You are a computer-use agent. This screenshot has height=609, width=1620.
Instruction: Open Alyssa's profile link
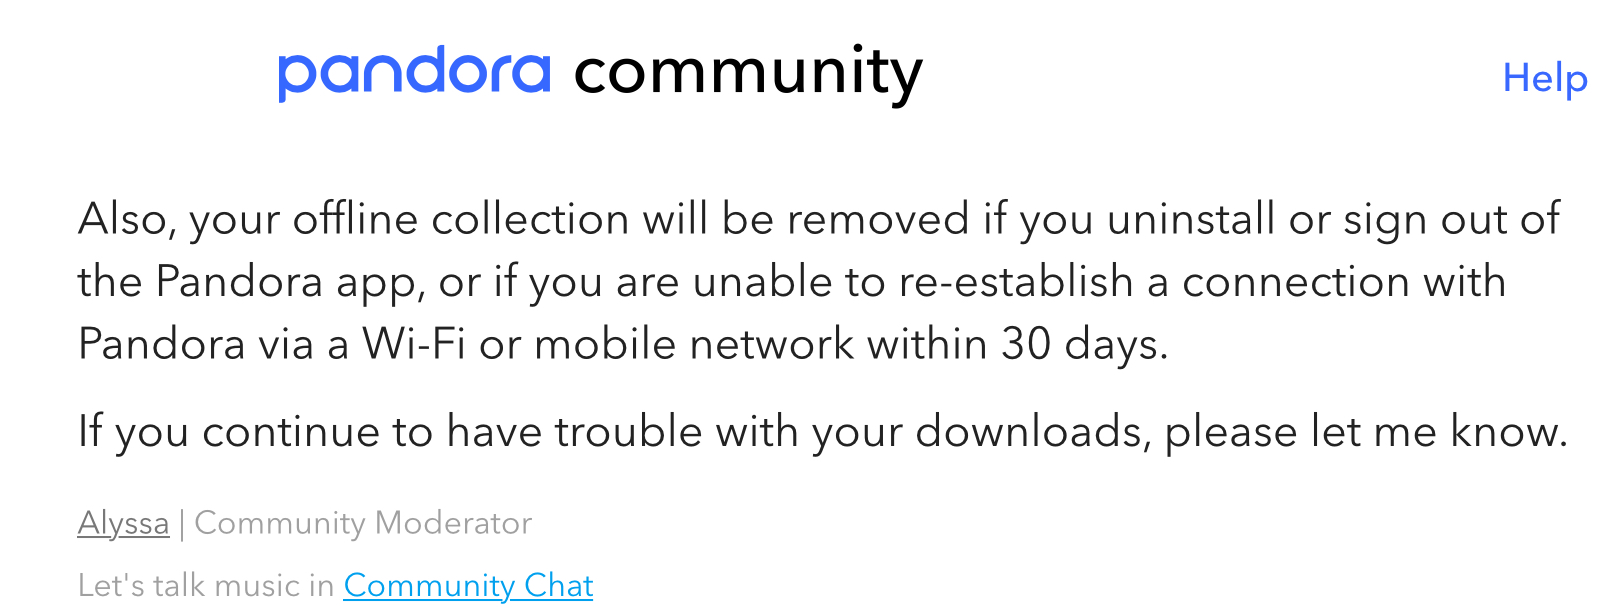(123, 523)
